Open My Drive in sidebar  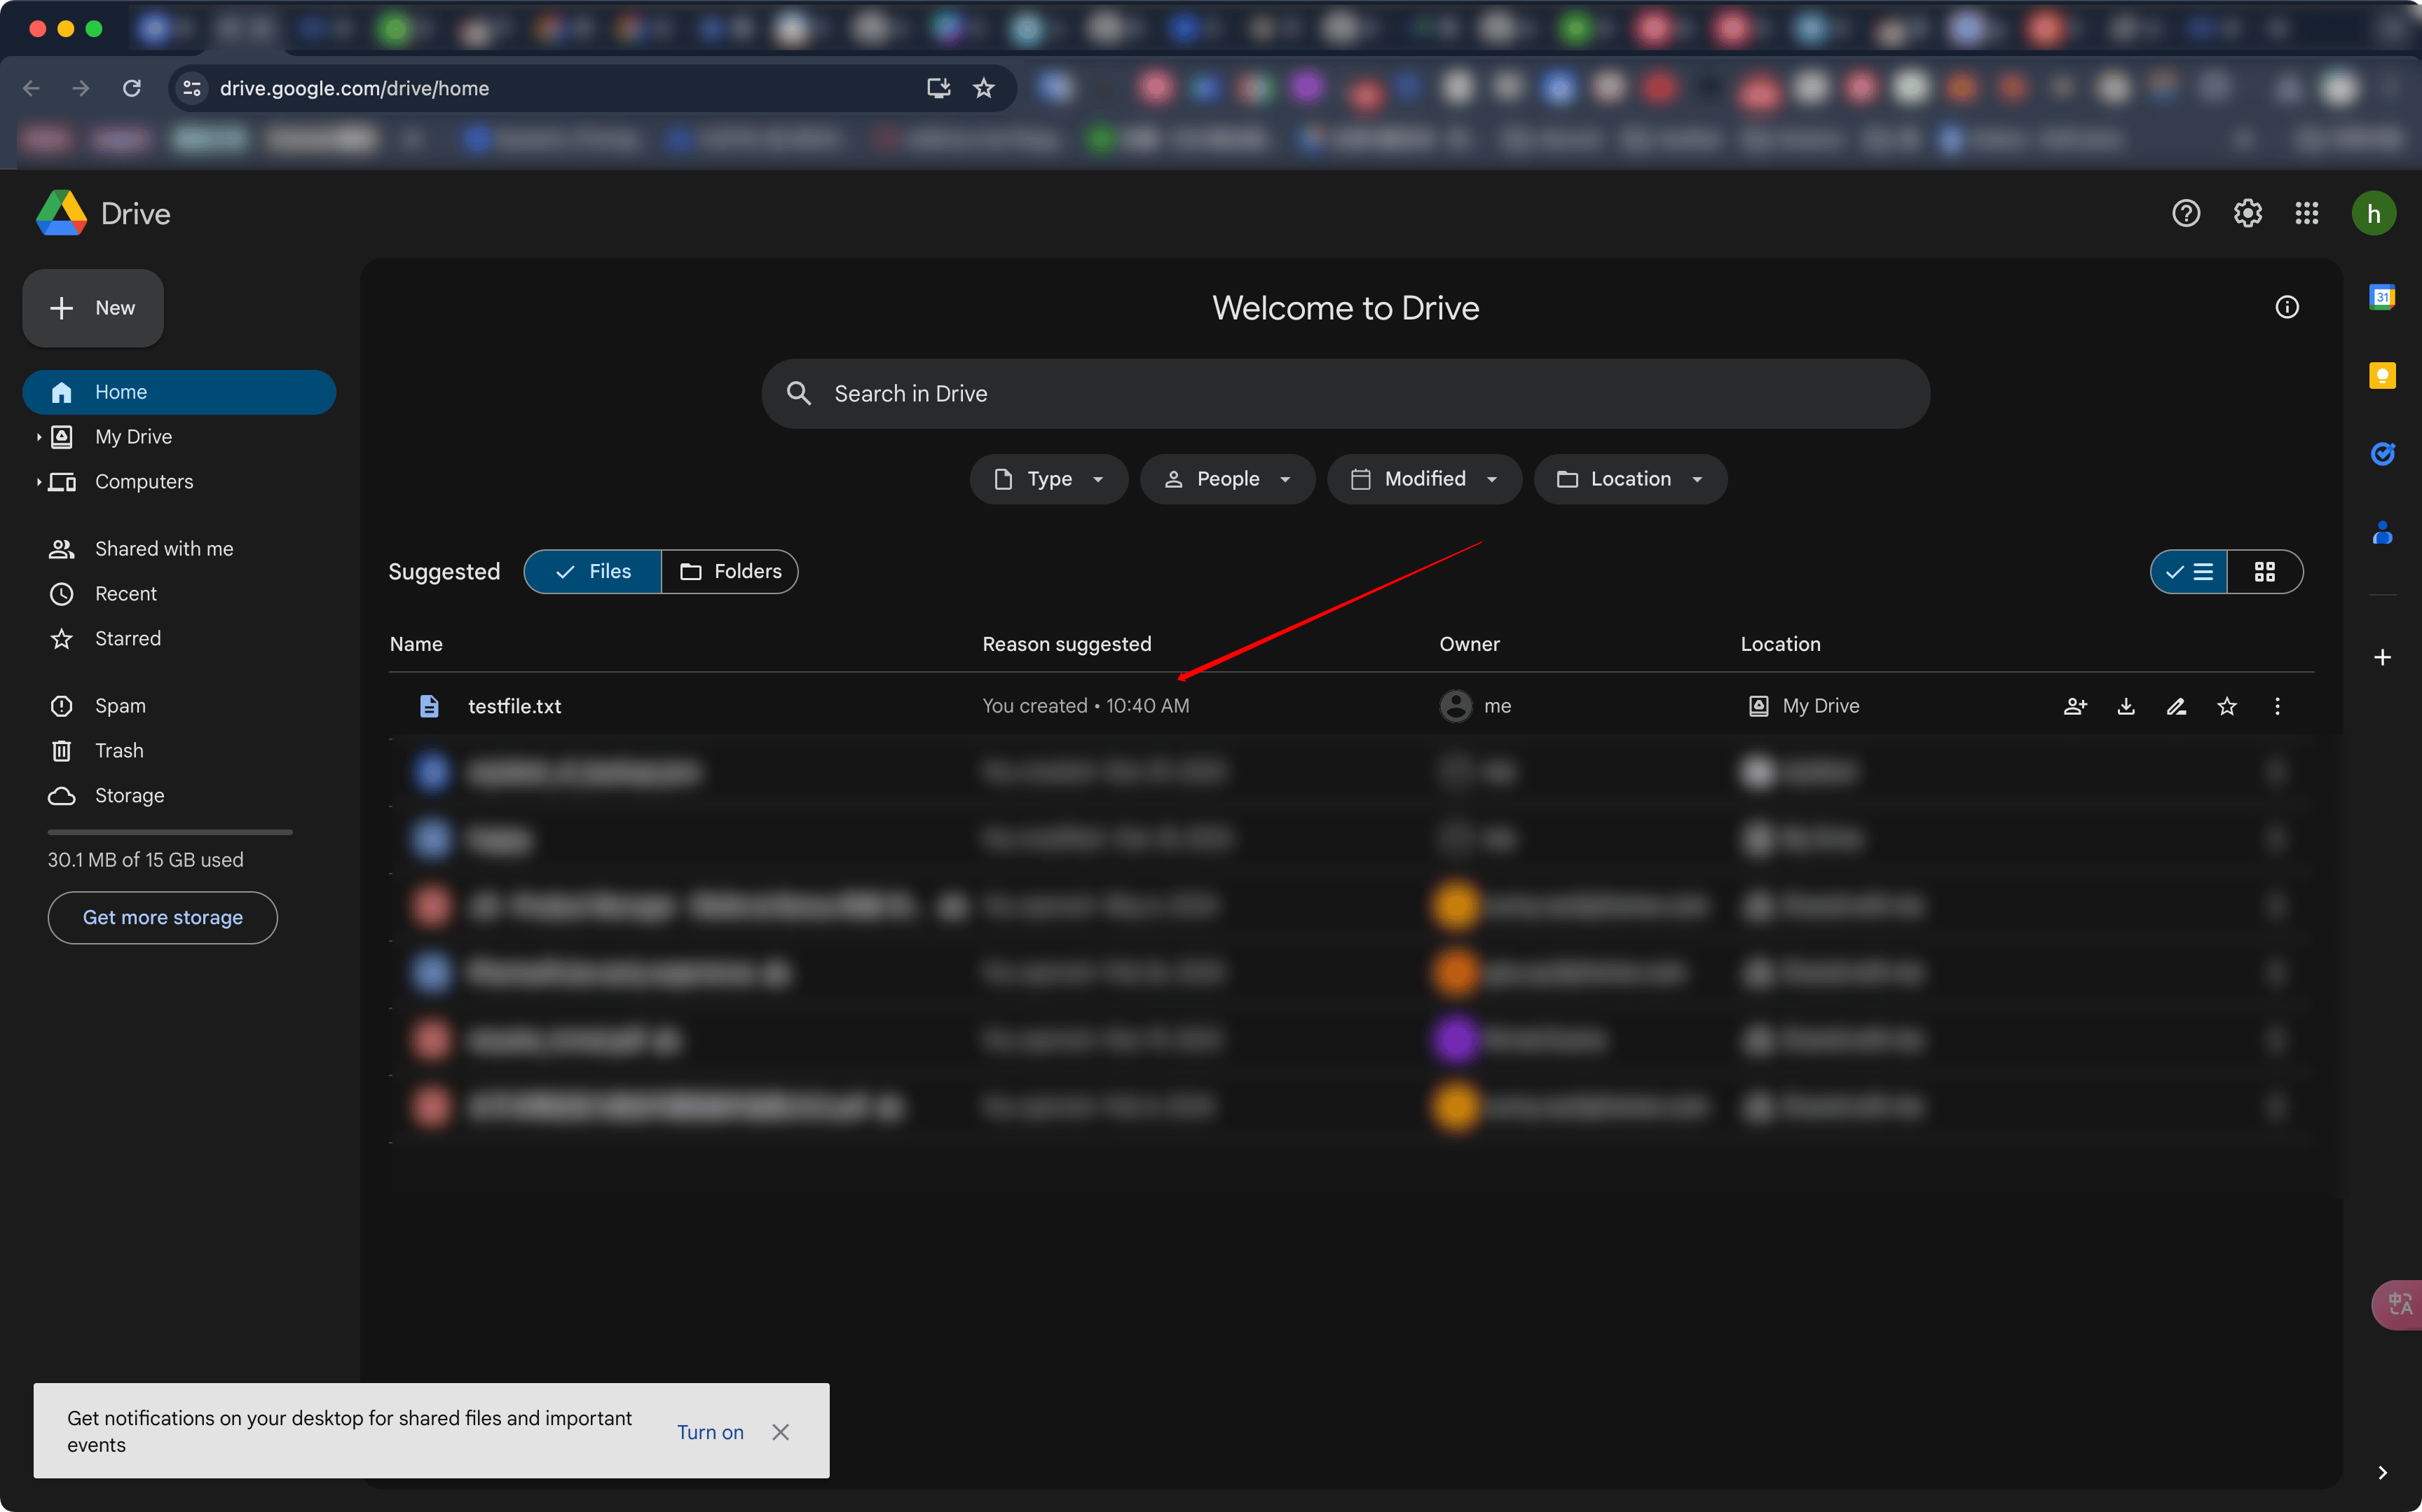[x=133, y=437]
